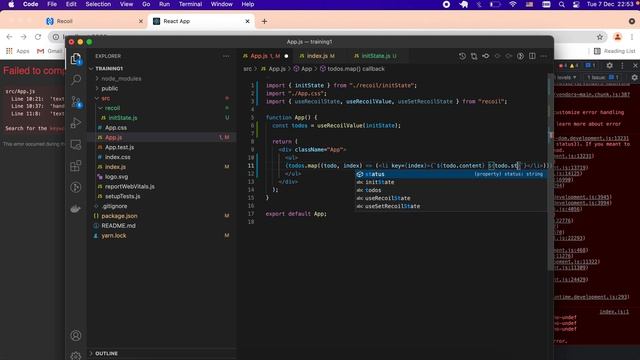The height and width of the screenshot is (360, 640).
Task: Open Accounts menu in activity bar
Action: click(x=76, y=336)
